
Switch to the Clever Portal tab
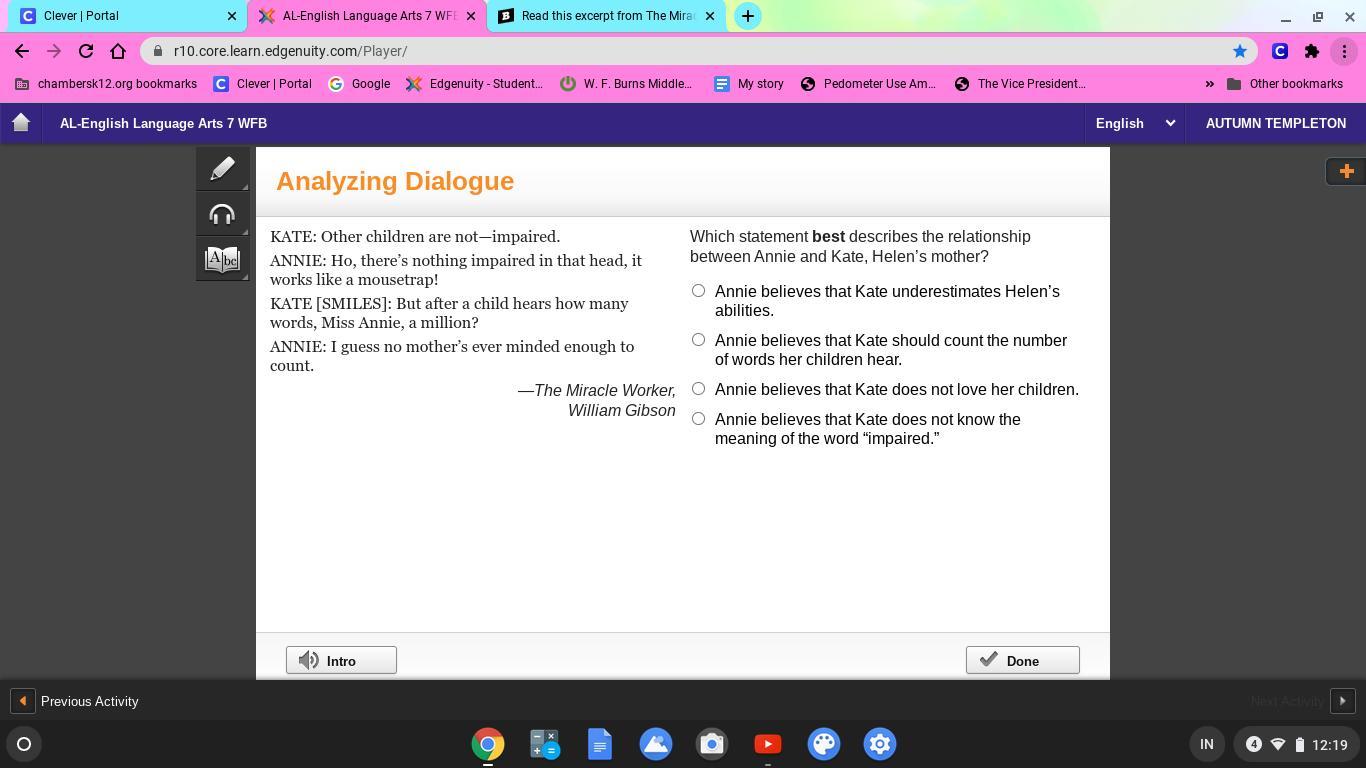click(x=120, y=16)
